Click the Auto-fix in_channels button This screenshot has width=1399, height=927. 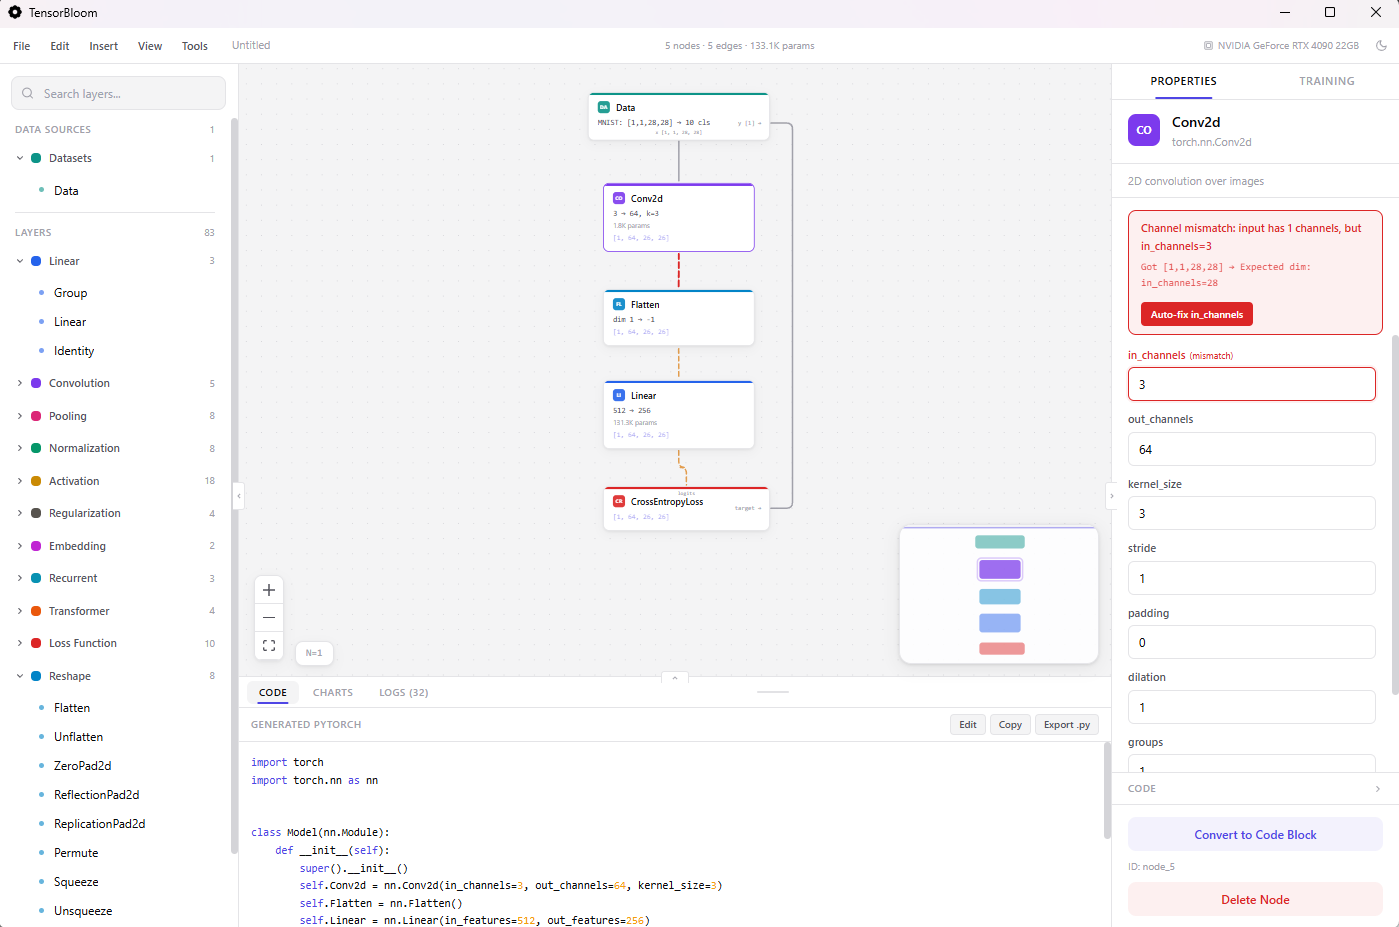pyautogui.click(x=1196, y=313)
